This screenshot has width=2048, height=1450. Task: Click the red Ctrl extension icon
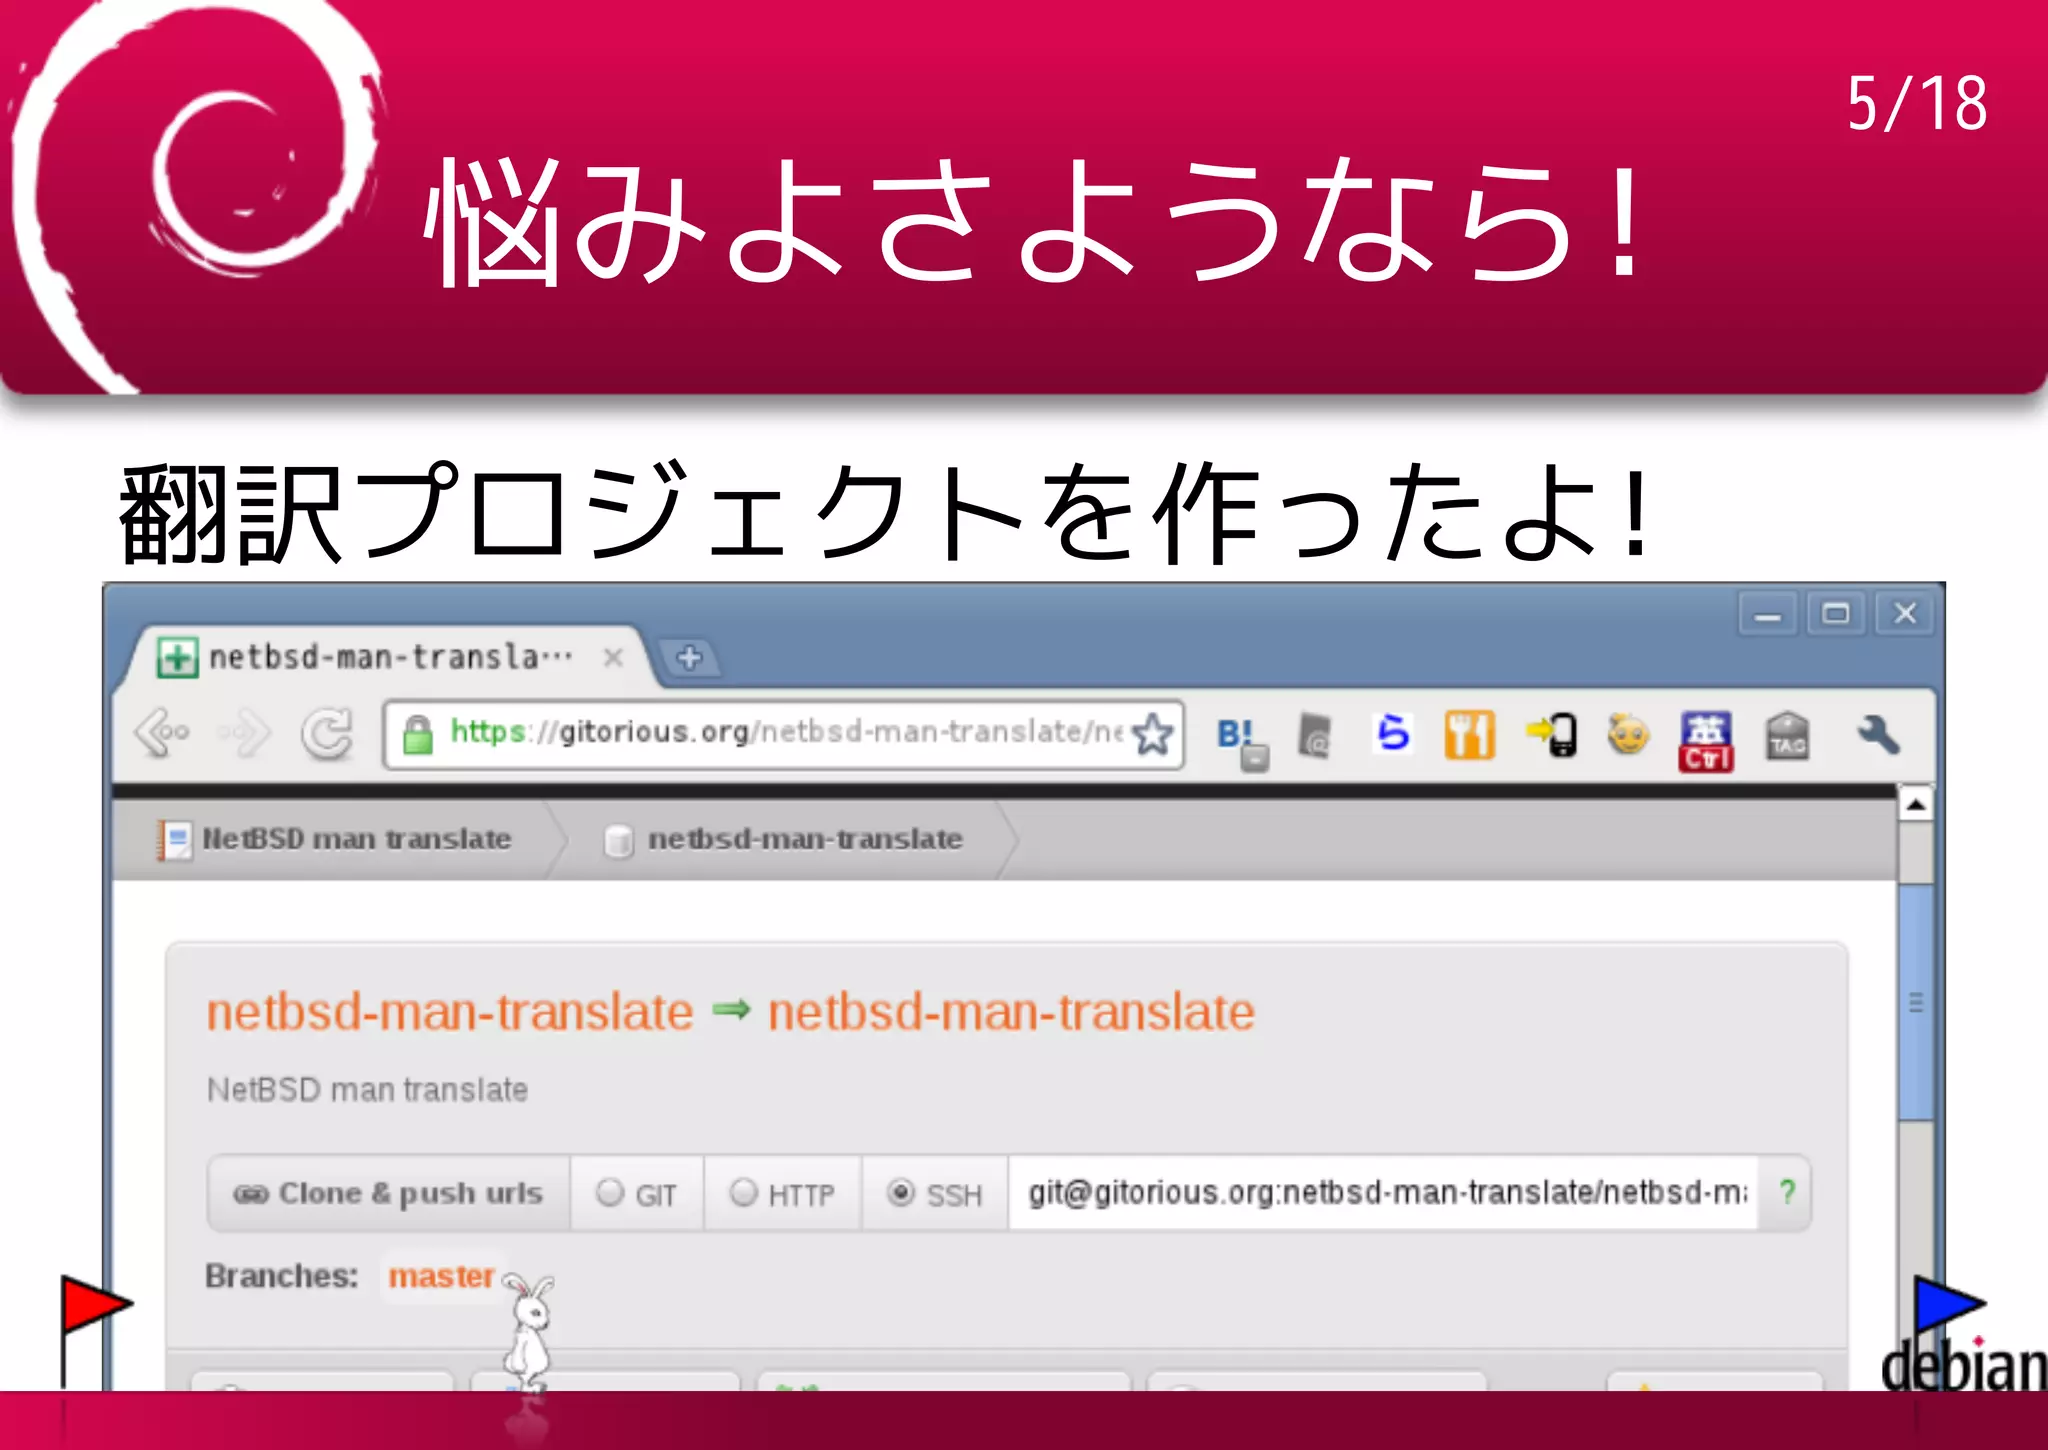[1706, 741]
